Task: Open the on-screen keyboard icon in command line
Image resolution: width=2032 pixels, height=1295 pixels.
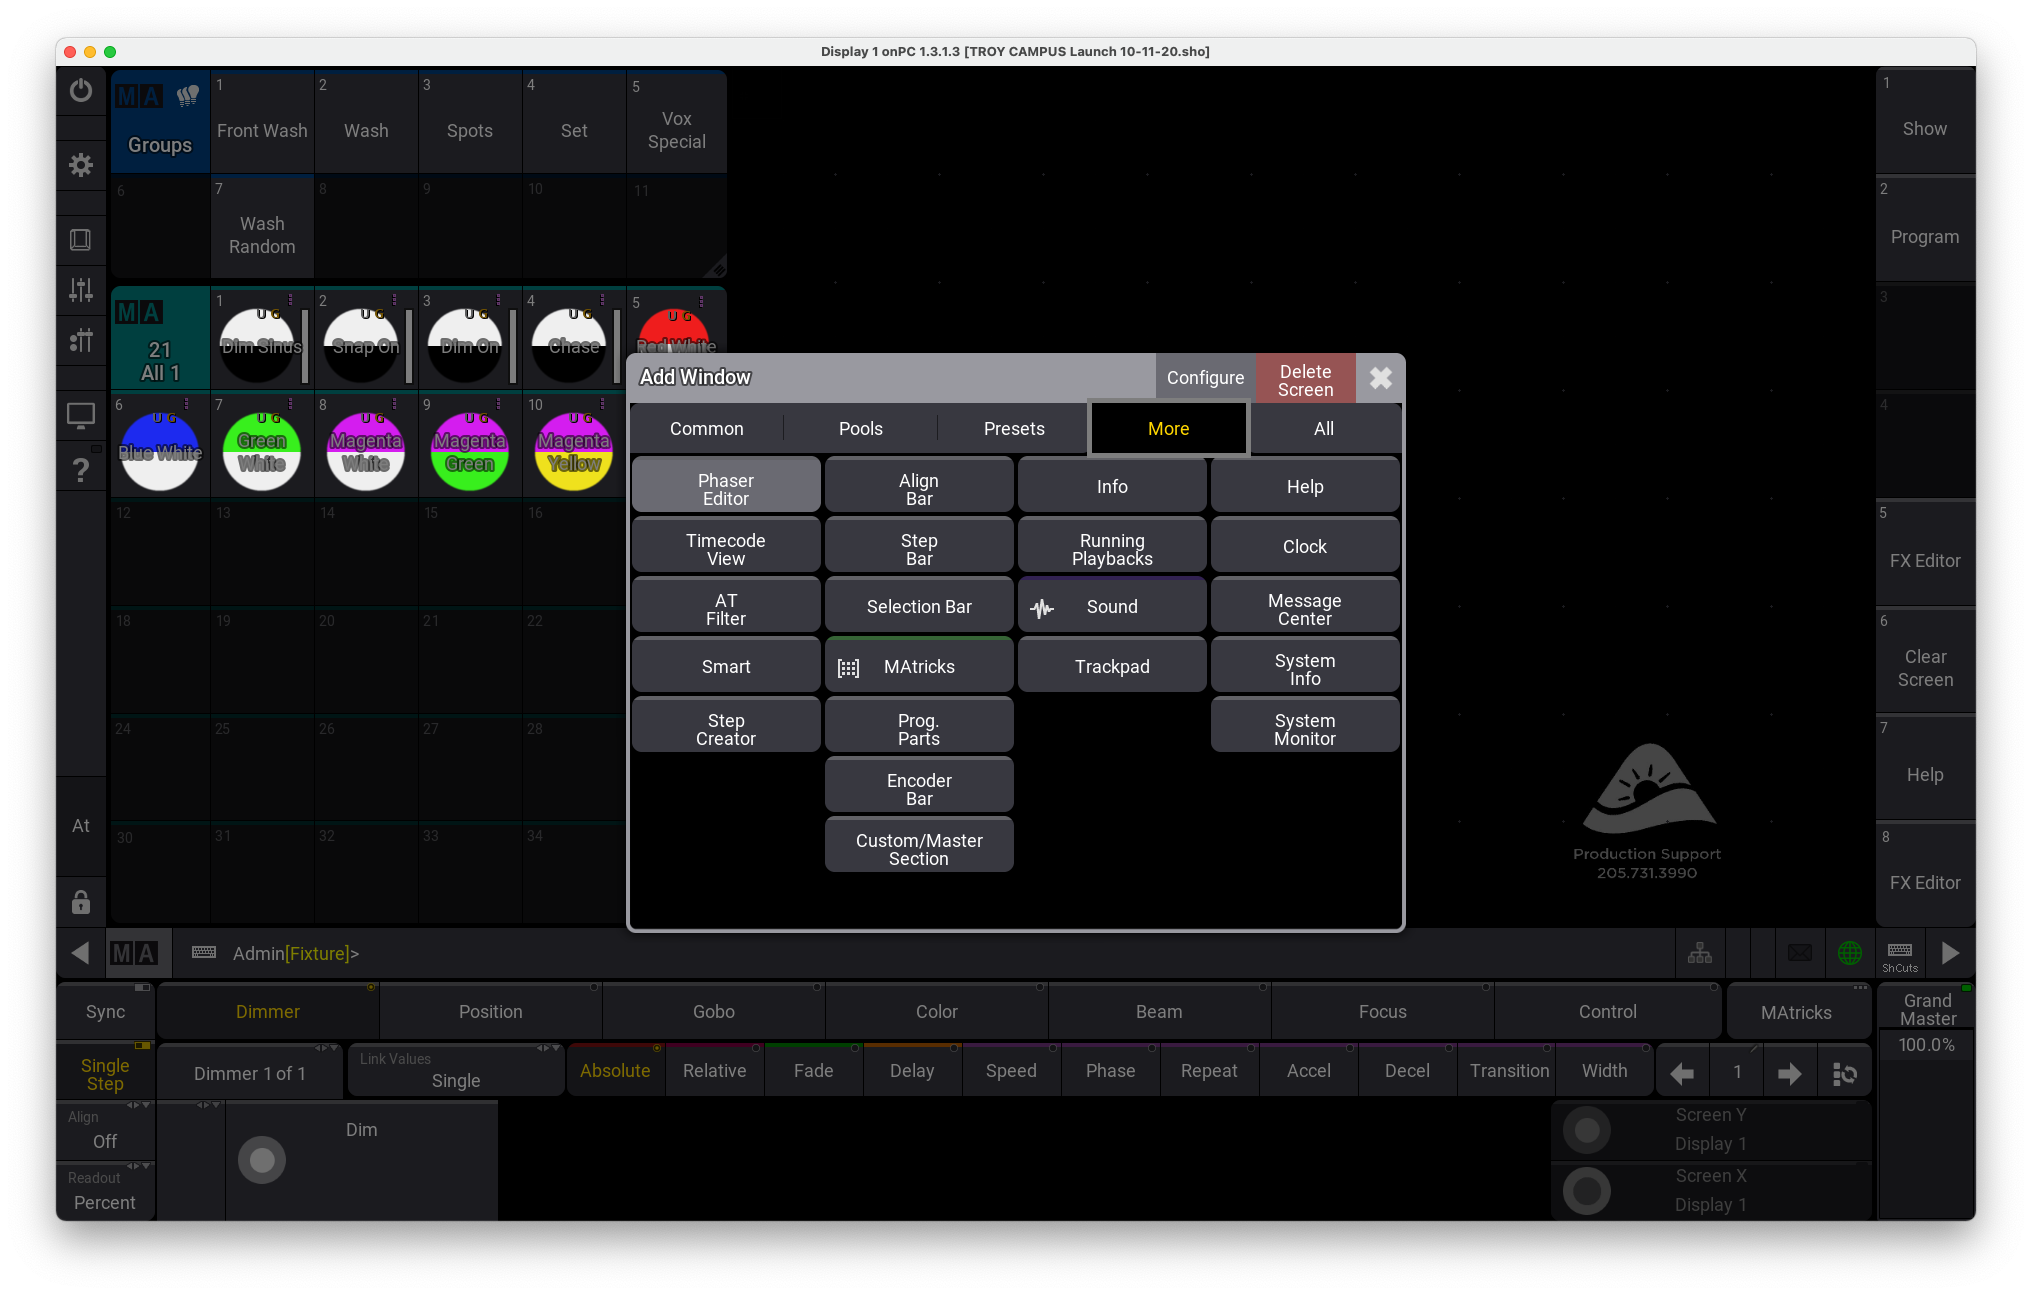Action: tap(204, 953)
